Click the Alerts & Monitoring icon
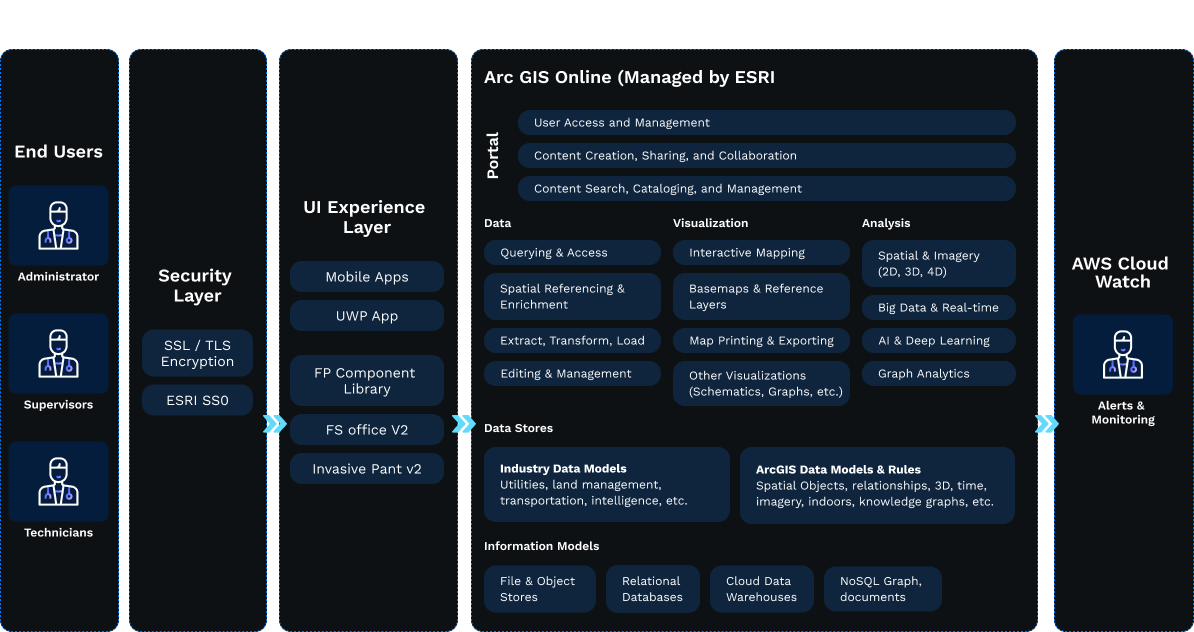1194x632 pixels. coord(1122,355)
